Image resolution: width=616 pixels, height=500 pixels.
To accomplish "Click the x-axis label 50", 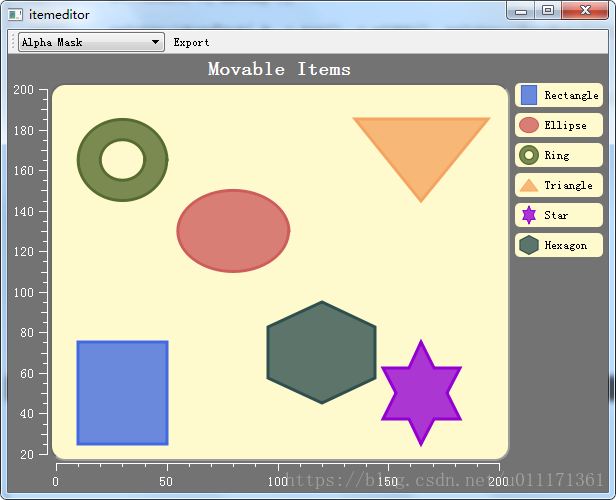I will 166,482.
